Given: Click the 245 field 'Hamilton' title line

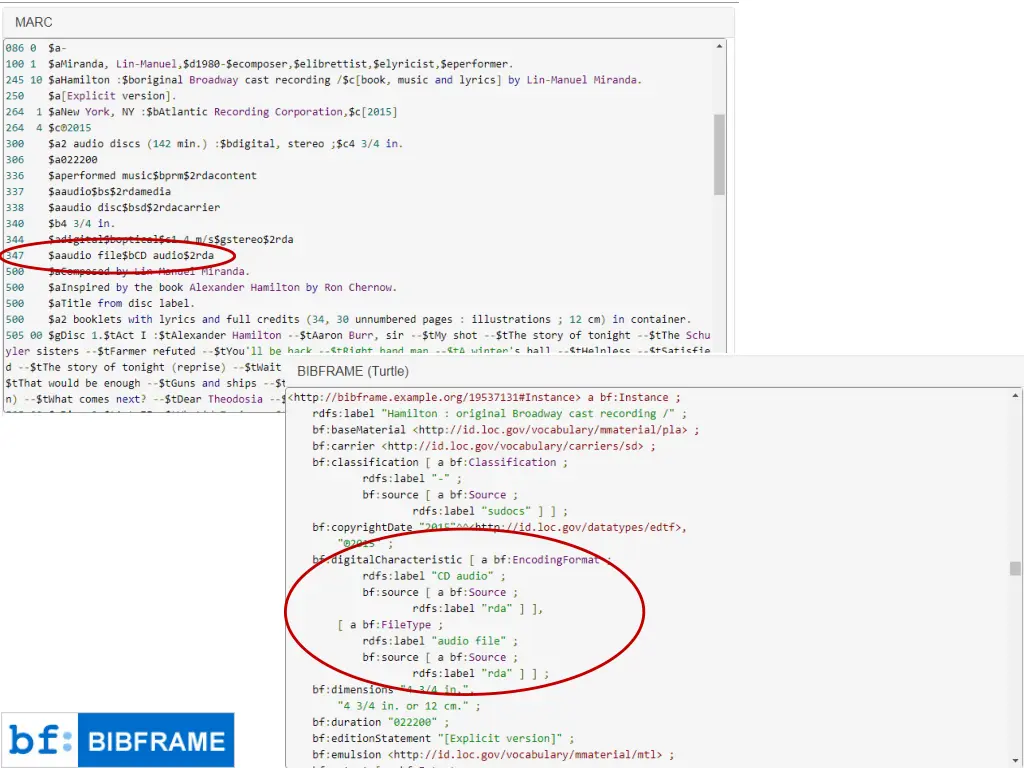Looking at the screenshot, I should (324, 80).
